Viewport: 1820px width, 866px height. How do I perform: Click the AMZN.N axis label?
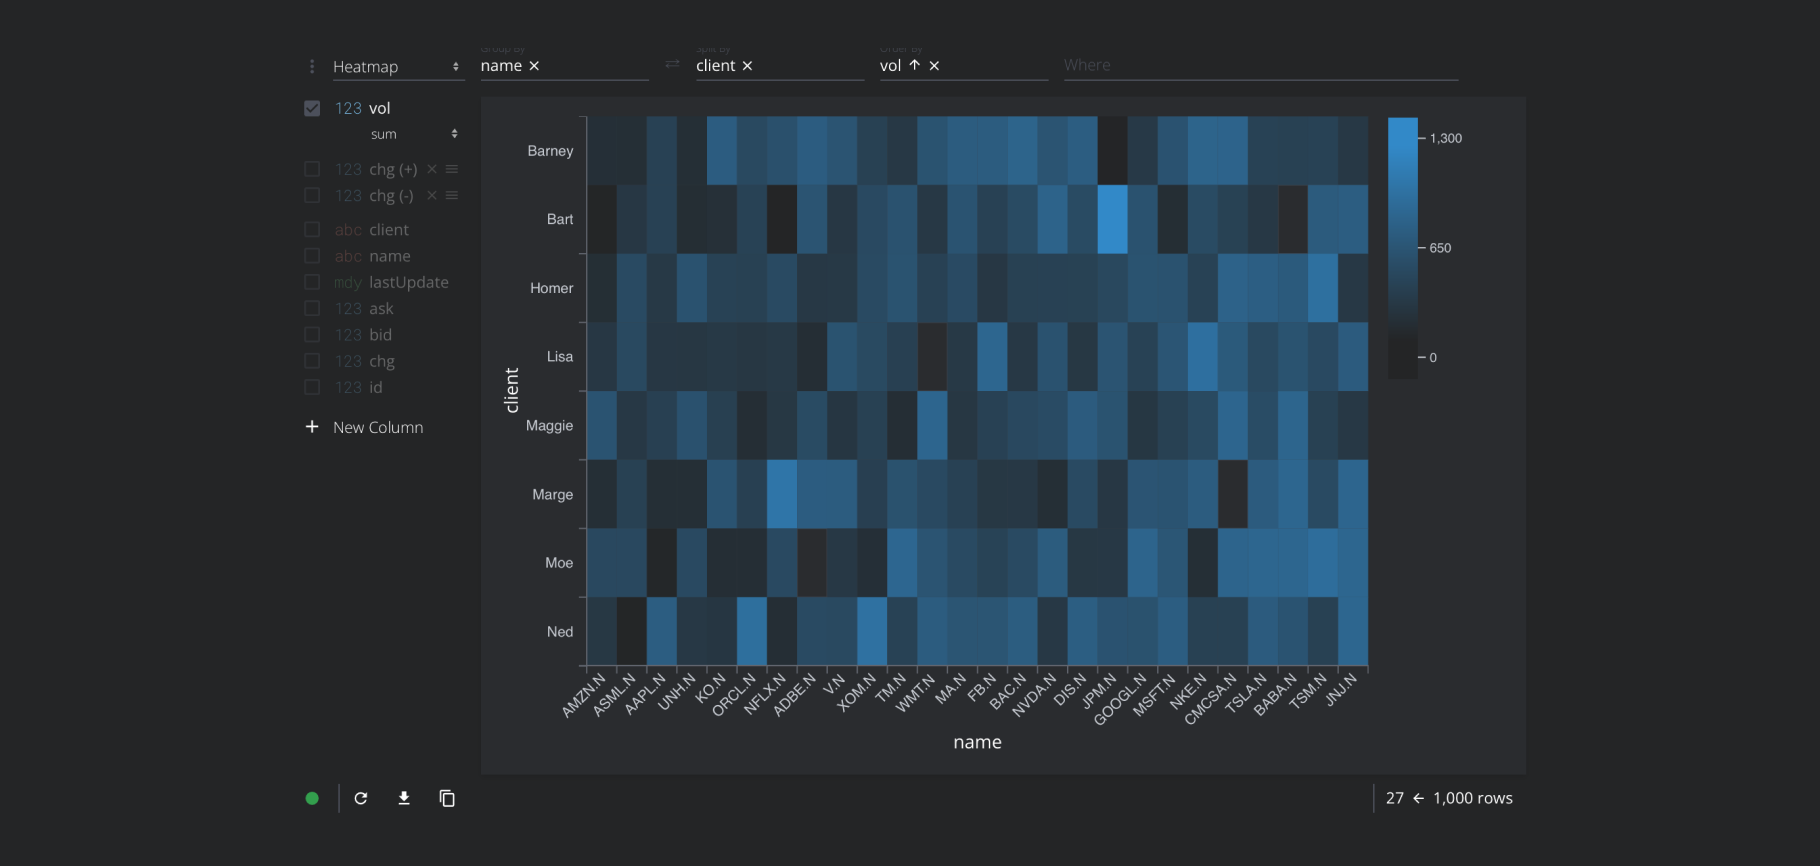(x=584, y=695)
